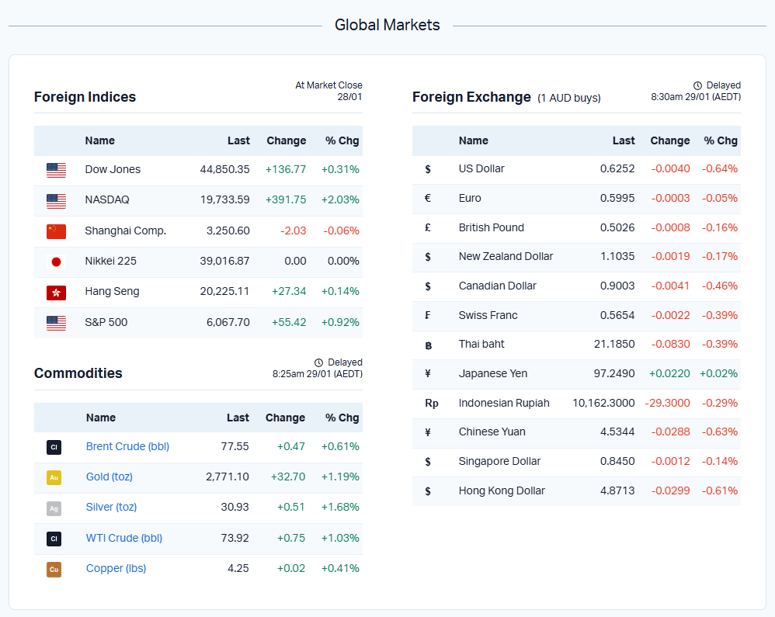
Task: Click the dollar symbol beside Canadian Dollar
Action: click(428, 286)
